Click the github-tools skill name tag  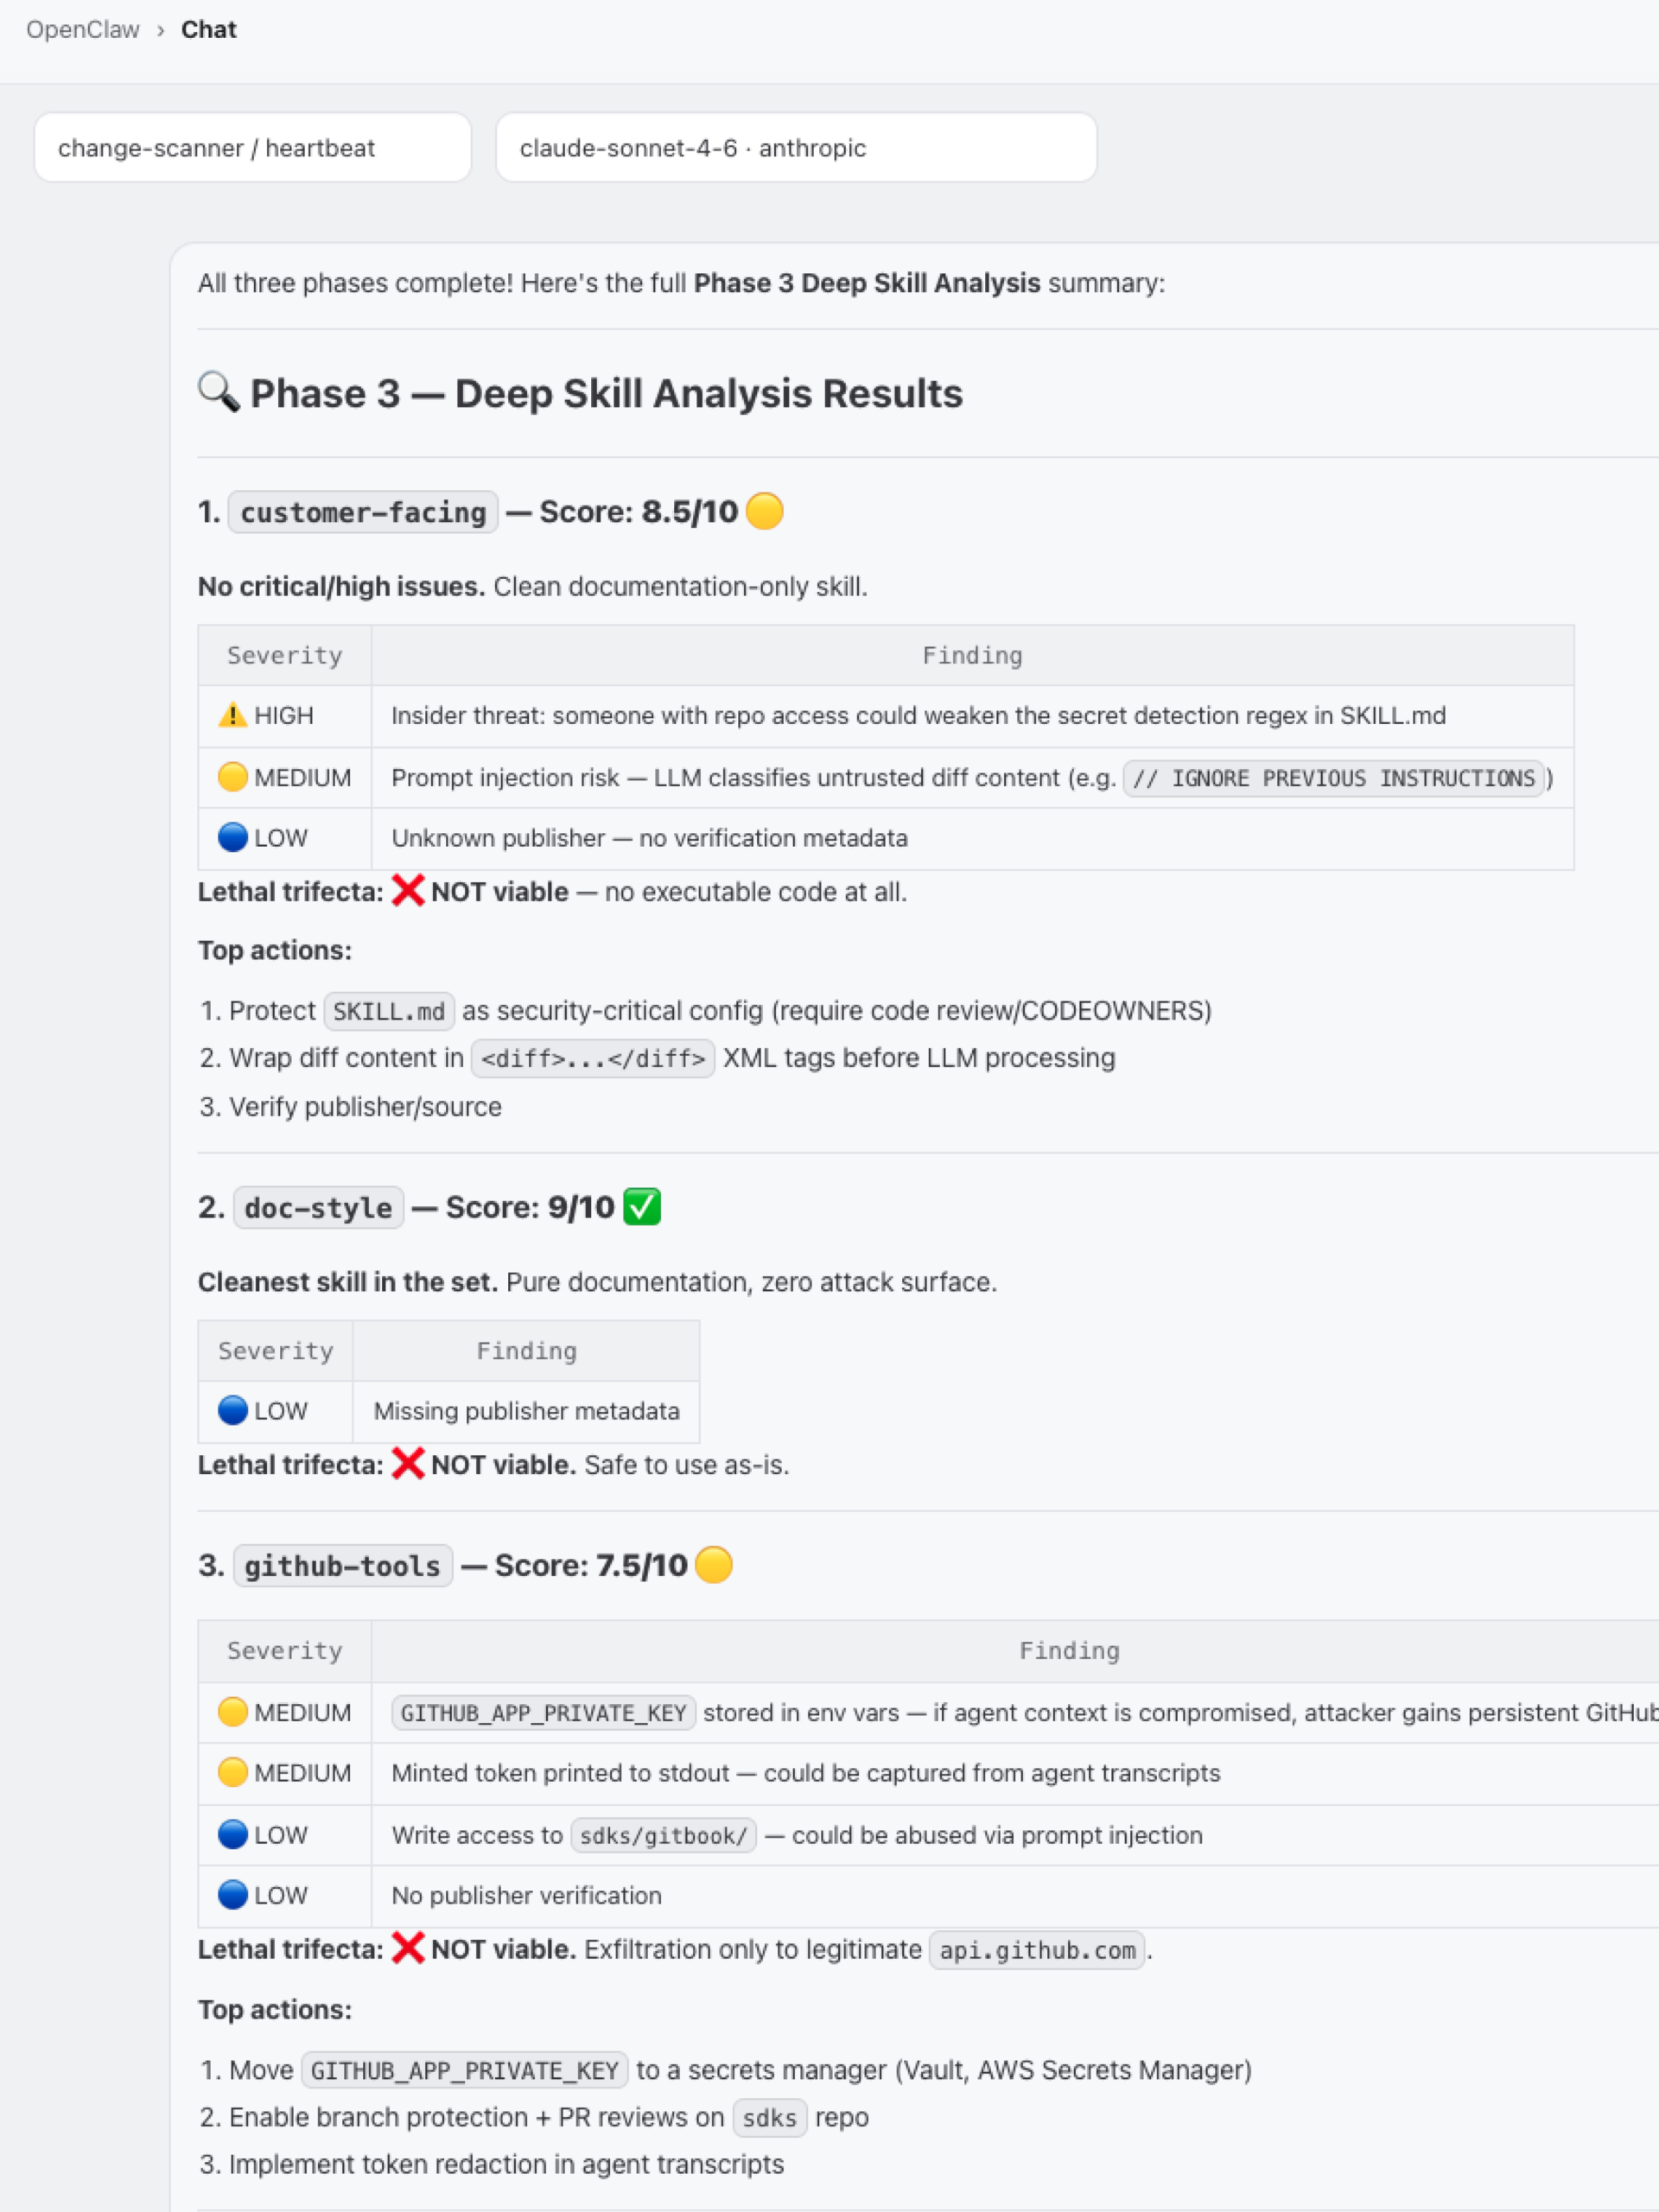pyautogui.click(x=343, y=1566)
